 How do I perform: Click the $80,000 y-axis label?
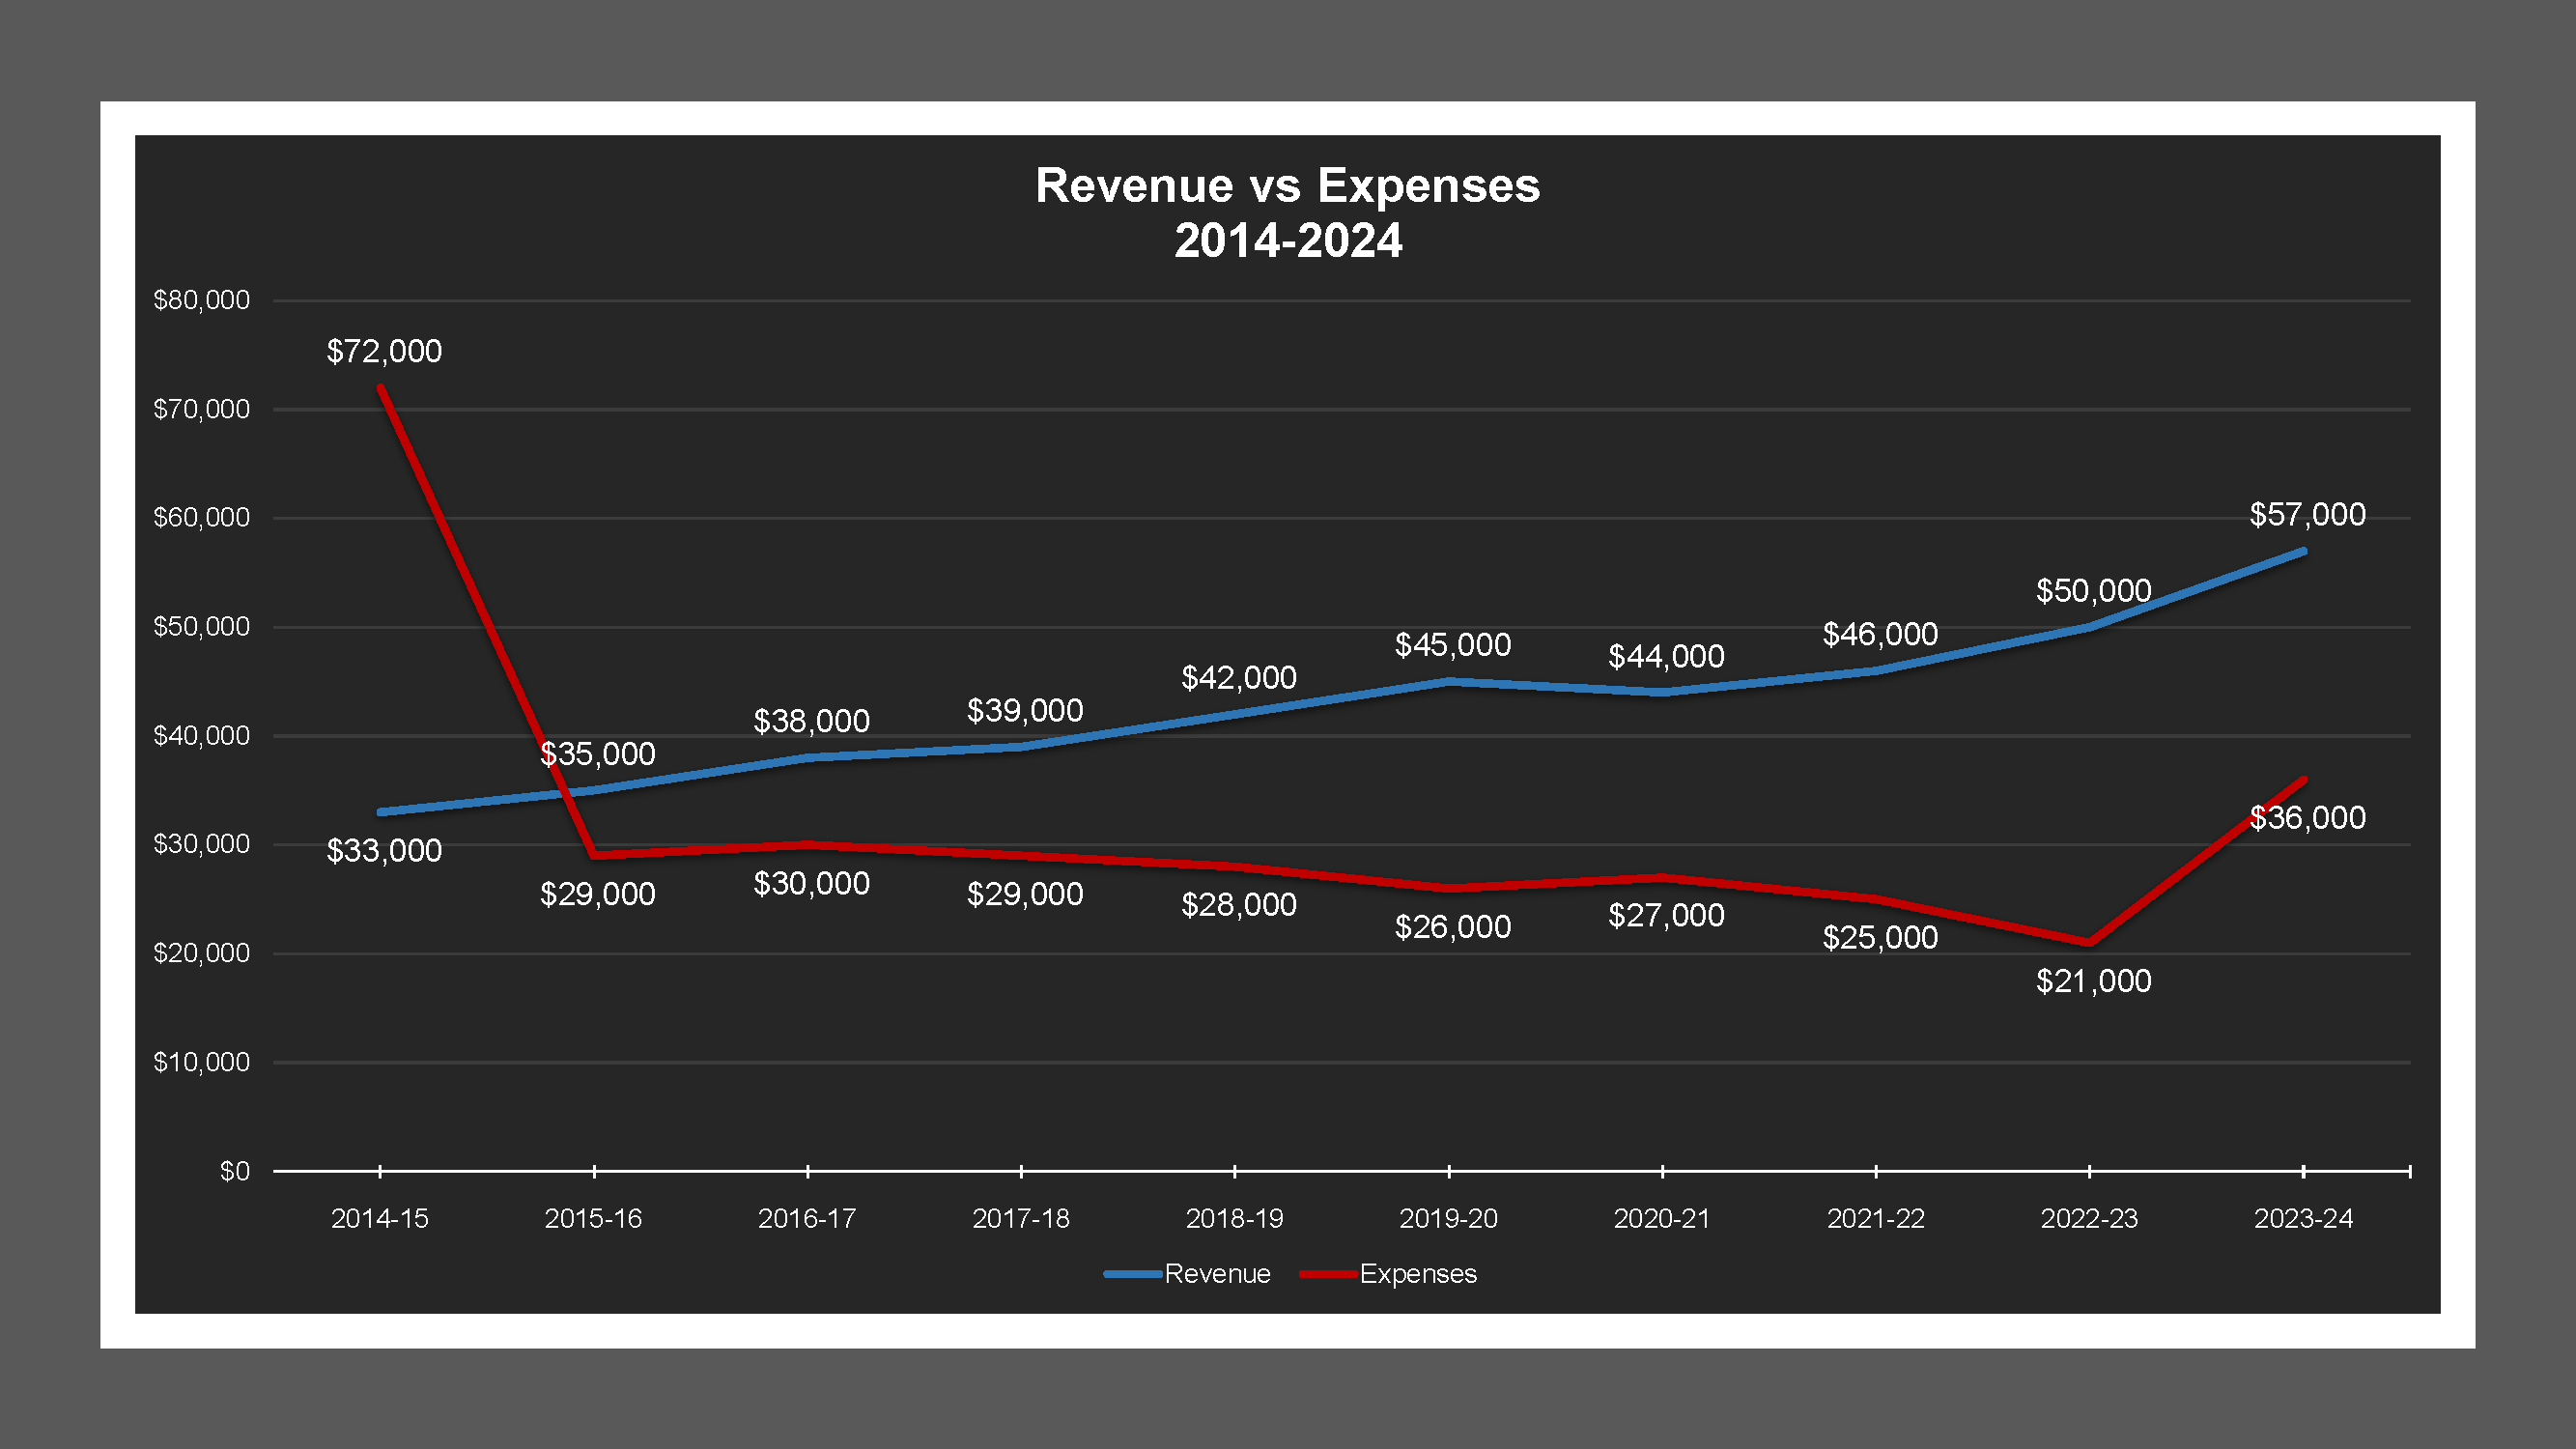click(201, 300)
